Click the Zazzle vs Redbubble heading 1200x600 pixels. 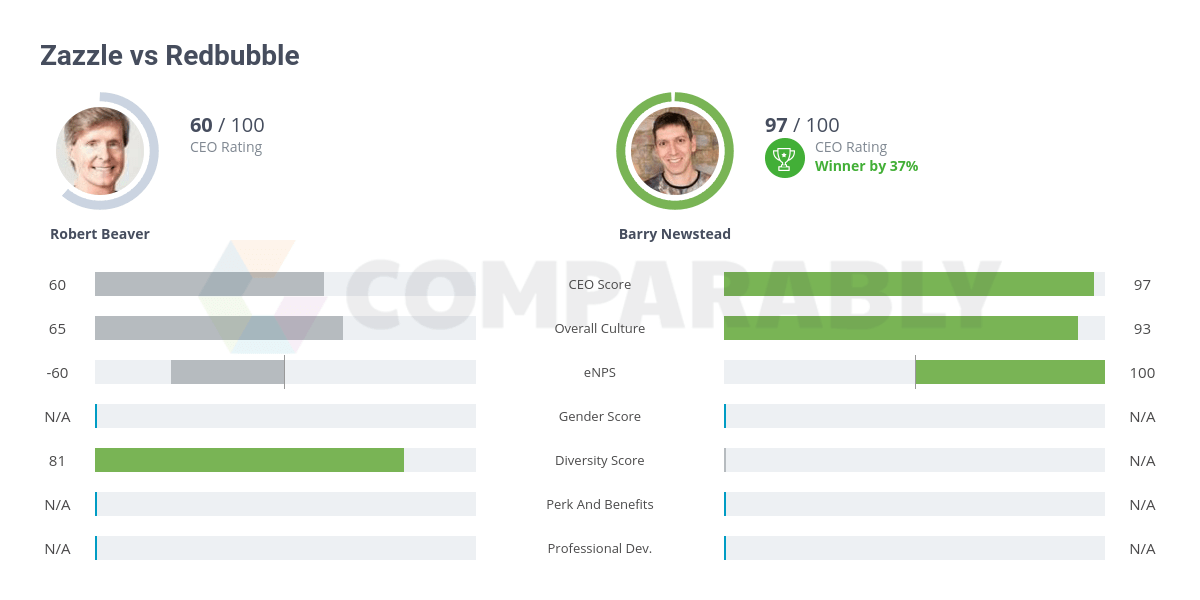pyautogui.click(x=170, y=55)
